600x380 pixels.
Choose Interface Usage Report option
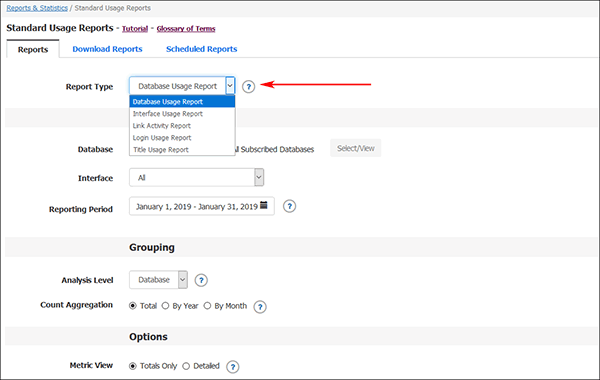182,114
